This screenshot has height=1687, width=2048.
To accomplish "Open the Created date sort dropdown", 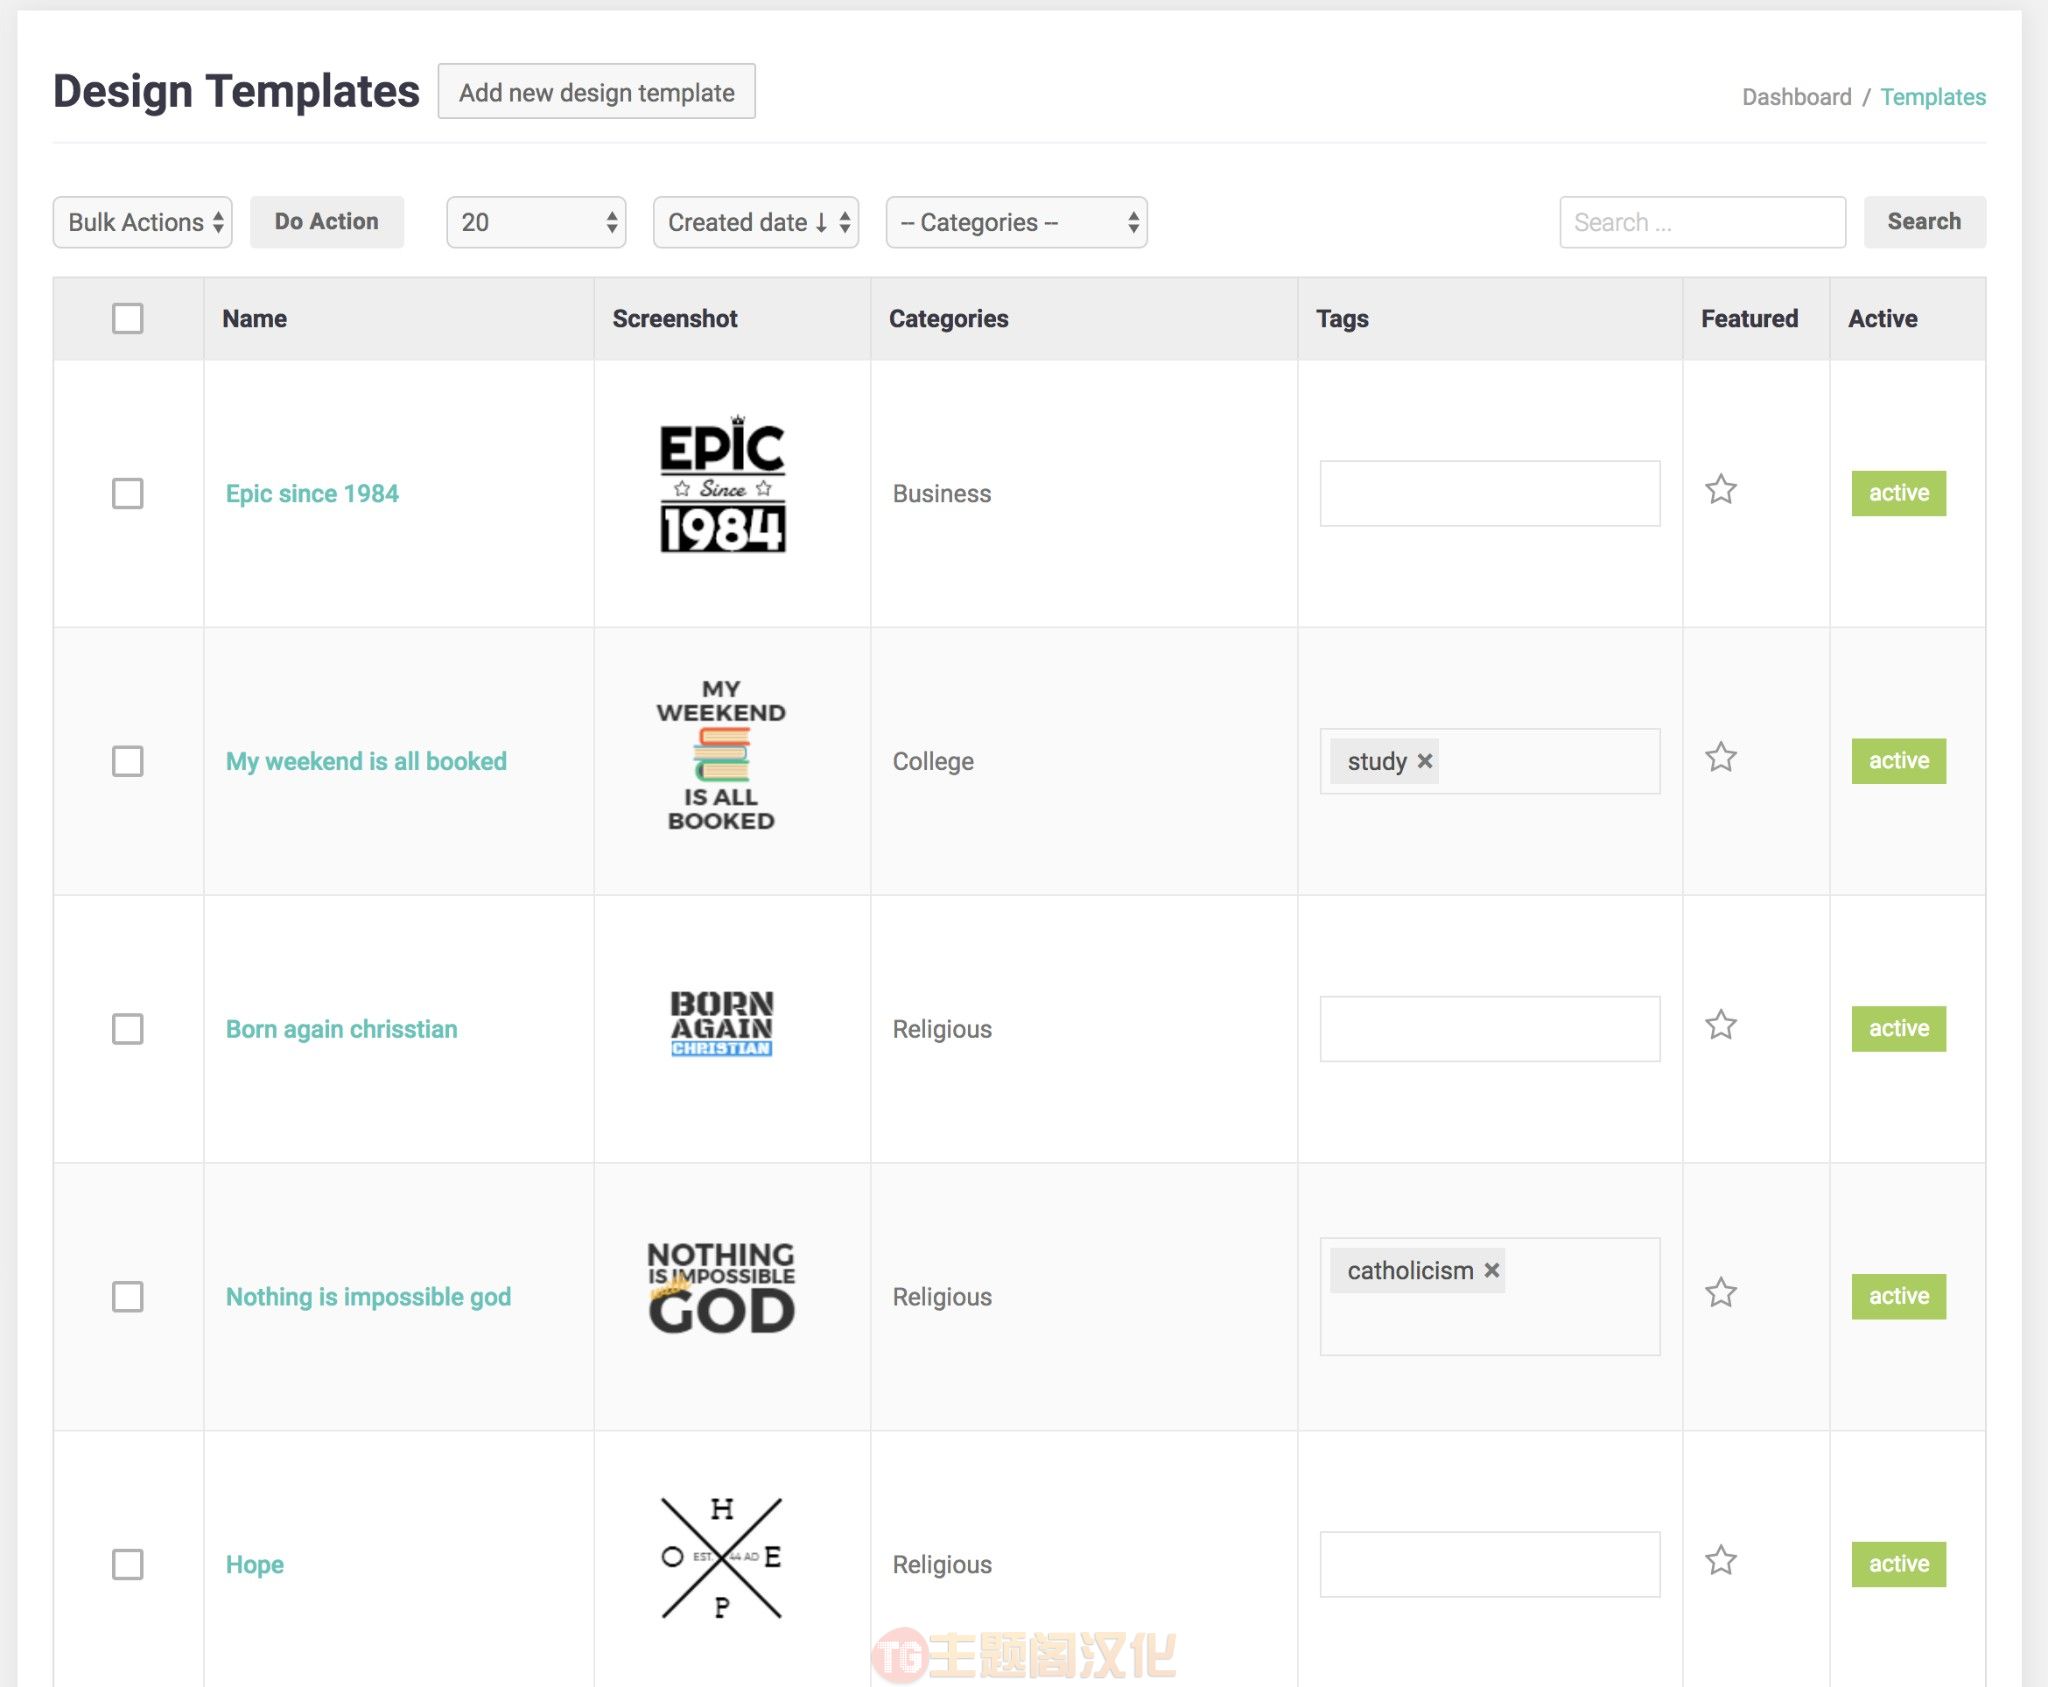I will point(756,222).
